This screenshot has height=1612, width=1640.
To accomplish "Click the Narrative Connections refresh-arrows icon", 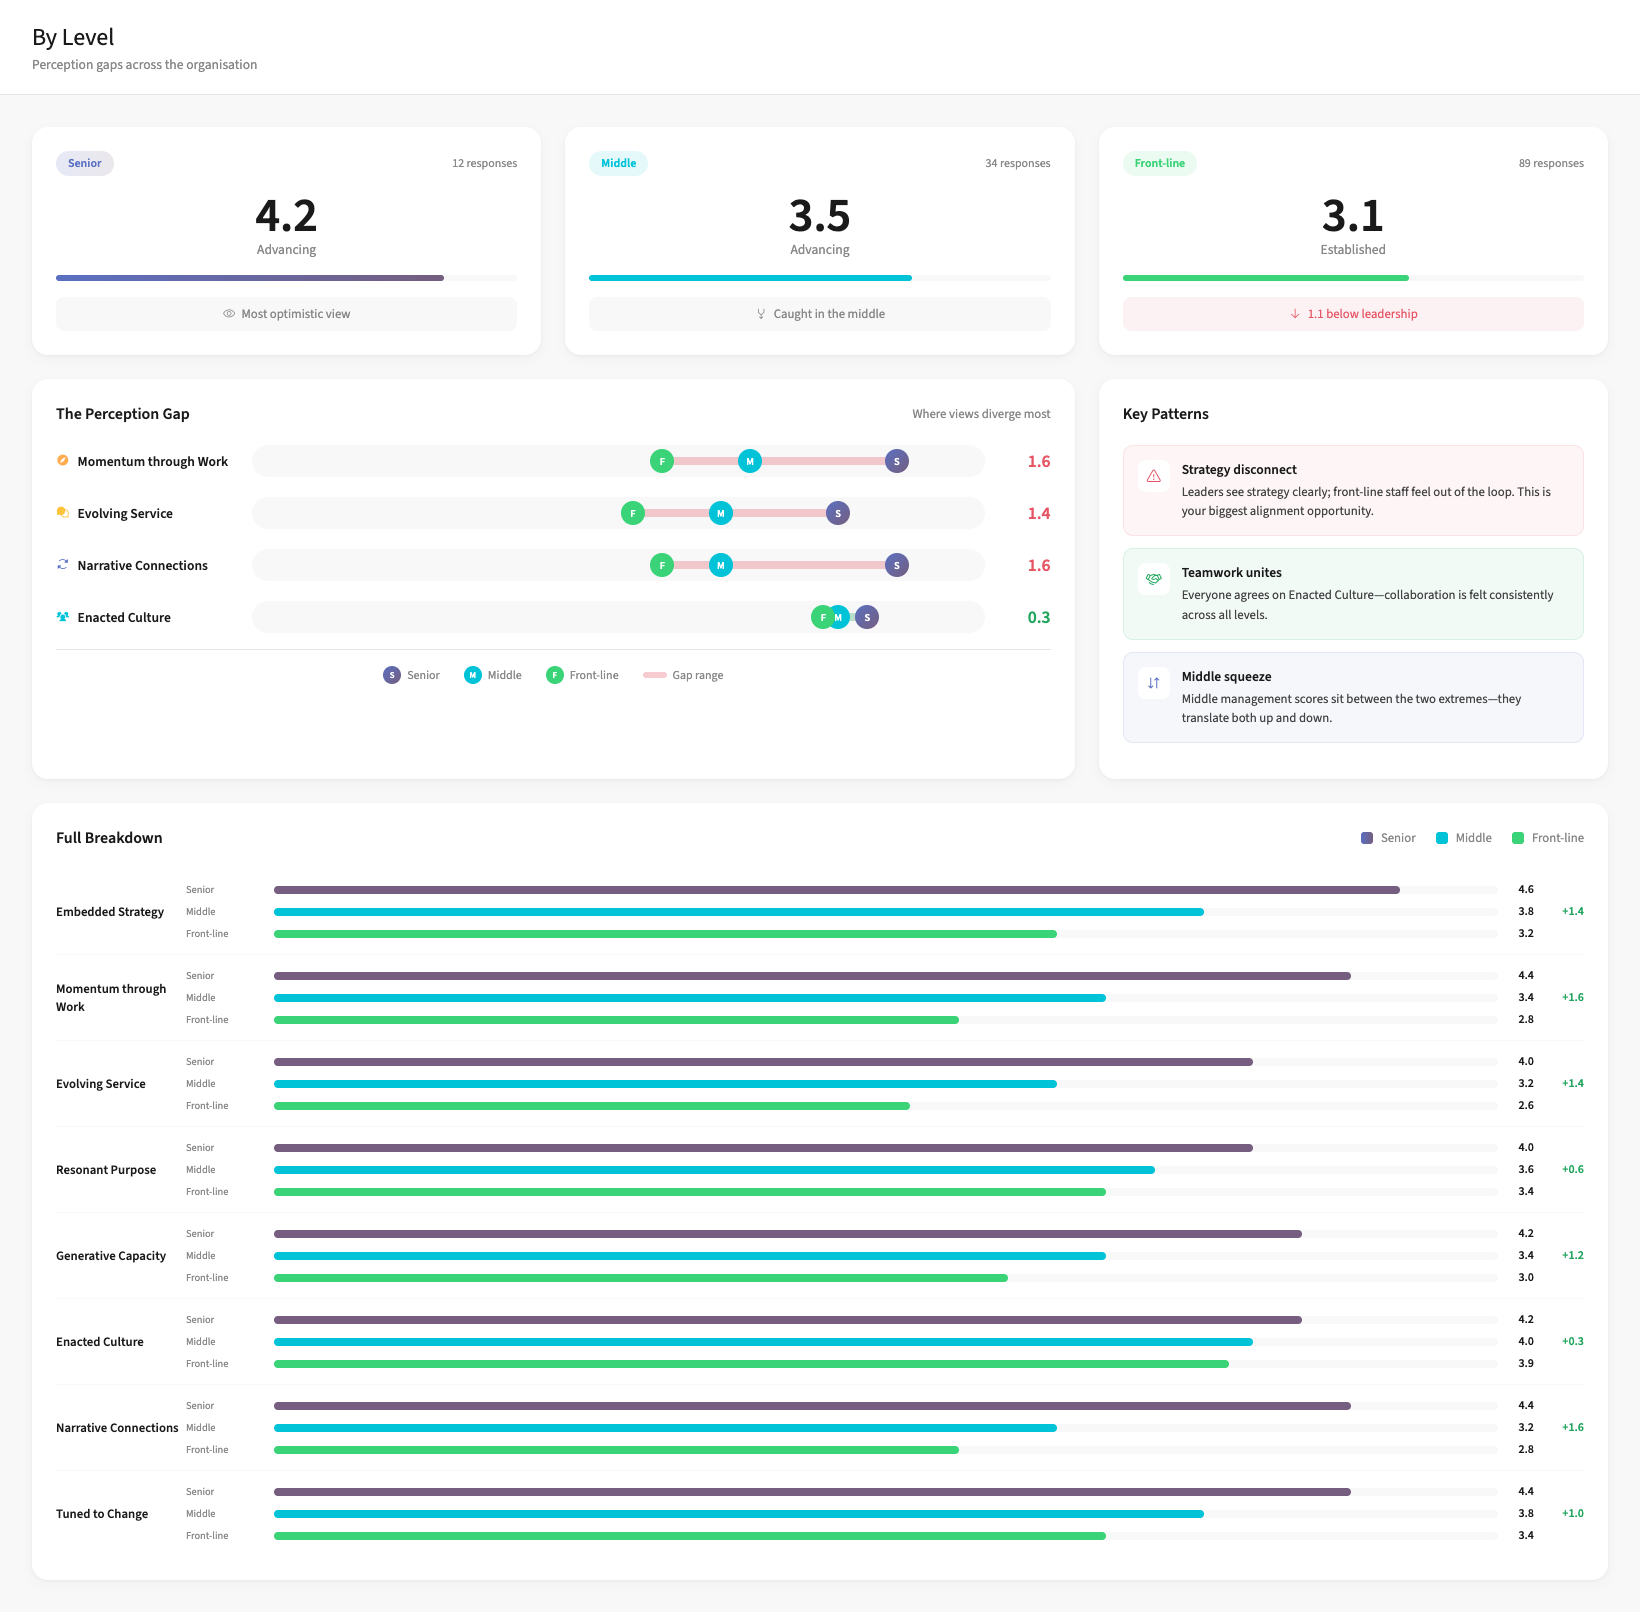I will [x=63, y=565].
